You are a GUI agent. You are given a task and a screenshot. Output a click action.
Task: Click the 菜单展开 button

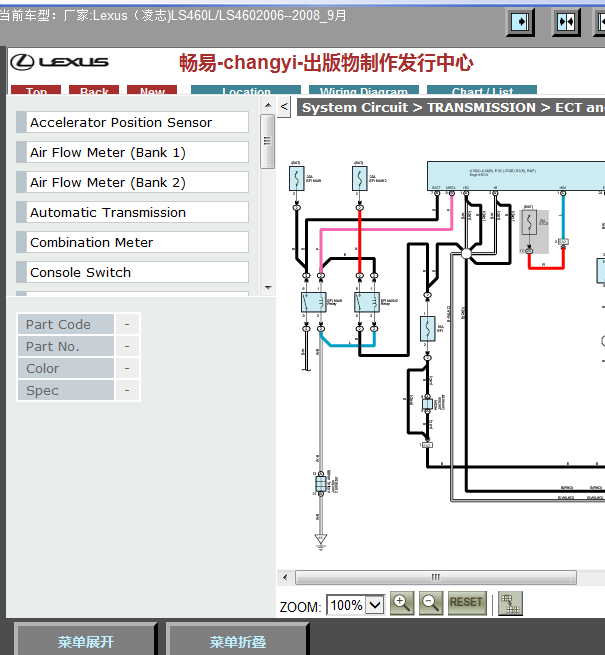coord(86,641)
